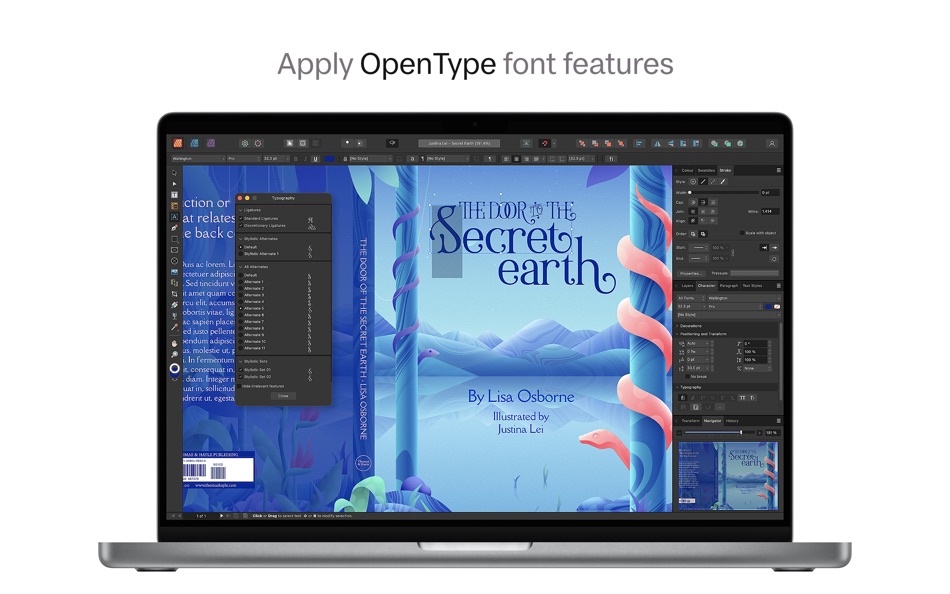Select Alternate 3 radio option

[x=241, y=295]
